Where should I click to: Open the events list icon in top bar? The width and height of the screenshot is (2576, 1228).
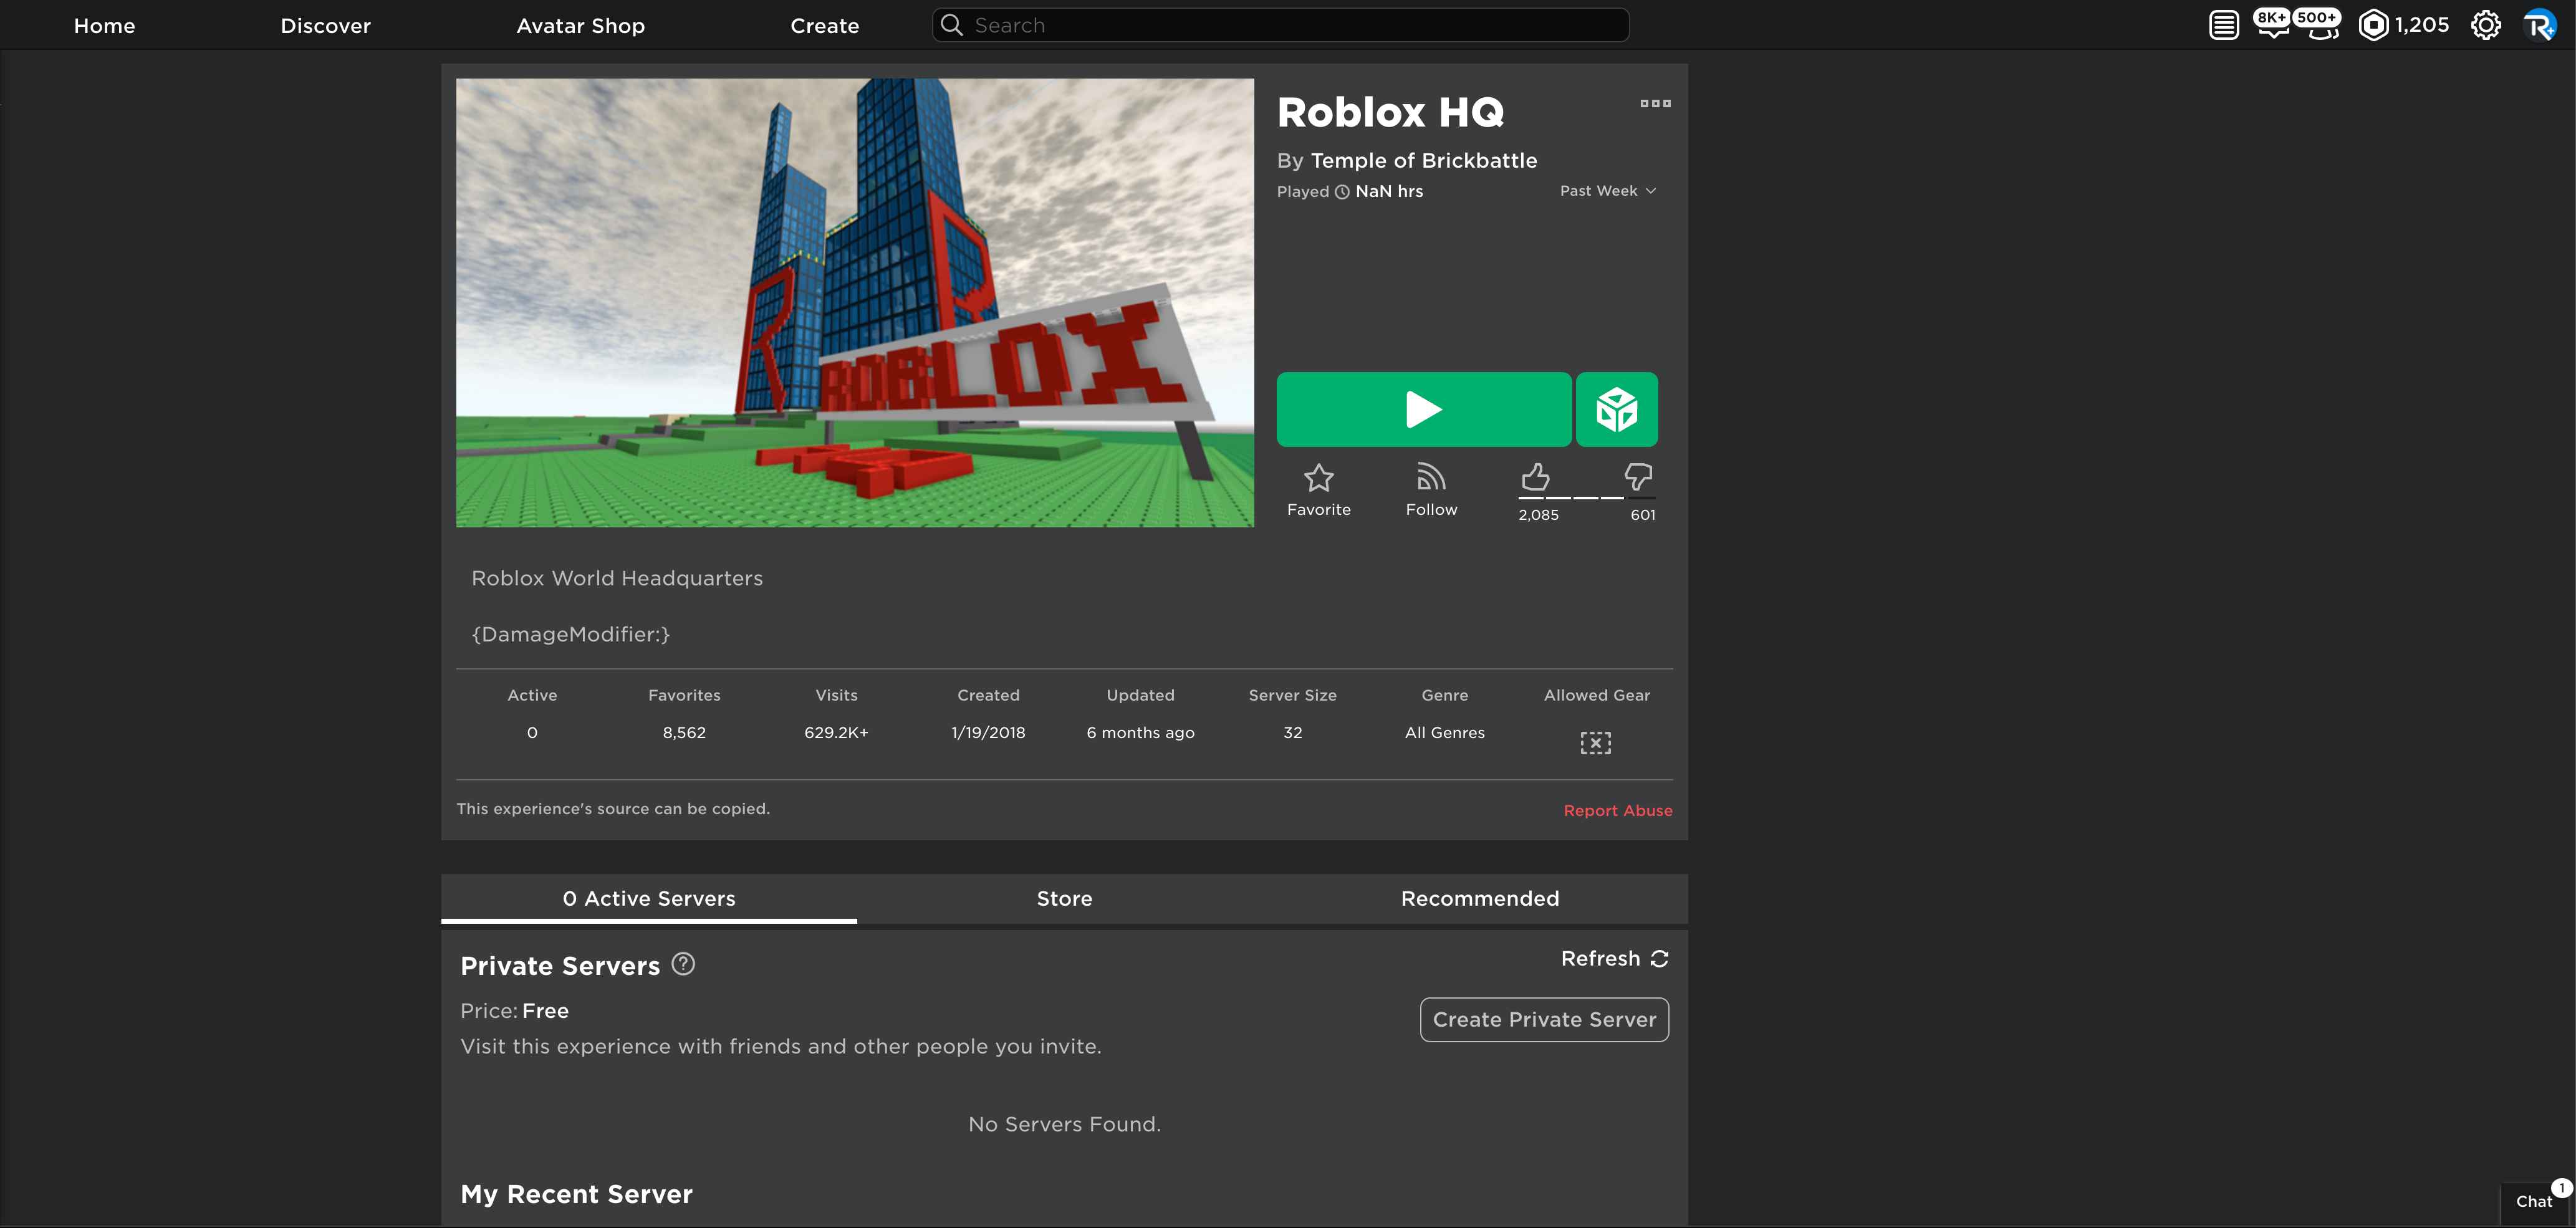point(2224,24)
